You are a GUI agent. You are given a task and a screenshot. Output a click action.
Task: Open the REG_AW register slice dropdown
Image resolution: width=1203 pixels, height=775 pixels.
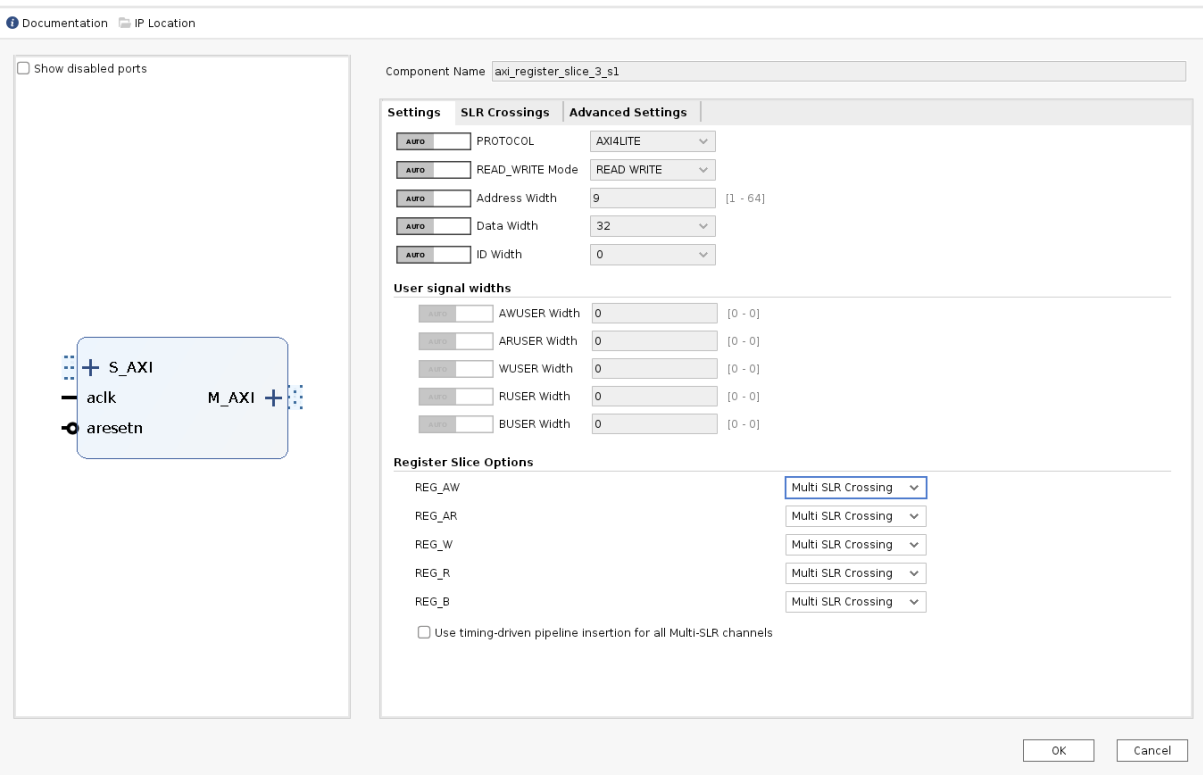click(x=856, y=487)
